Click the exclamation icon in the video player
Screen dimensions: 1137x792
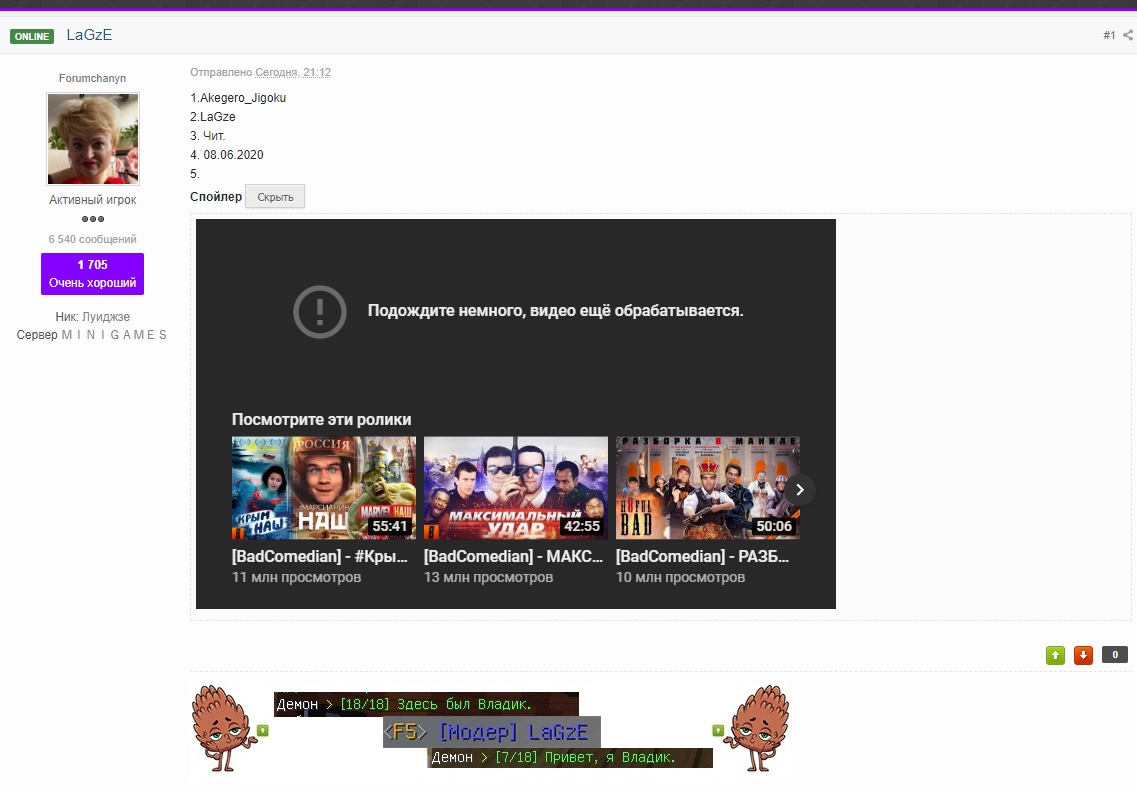[x=319, y=312]
